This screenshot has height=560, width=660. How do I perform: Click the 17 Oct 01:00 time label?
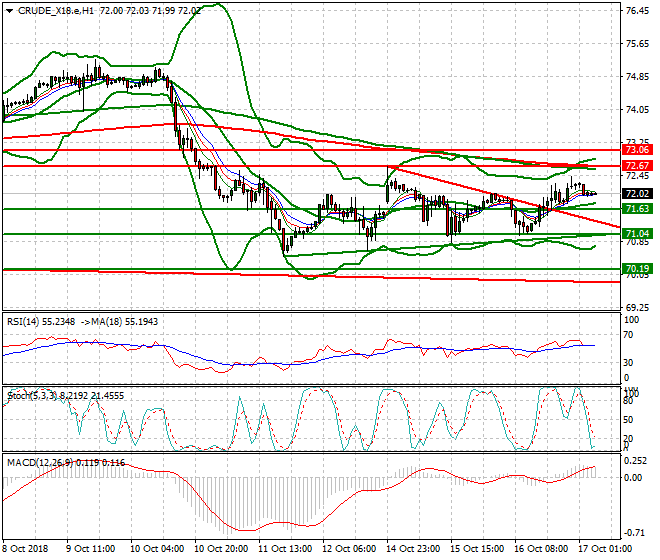click(x=605, y=549)
